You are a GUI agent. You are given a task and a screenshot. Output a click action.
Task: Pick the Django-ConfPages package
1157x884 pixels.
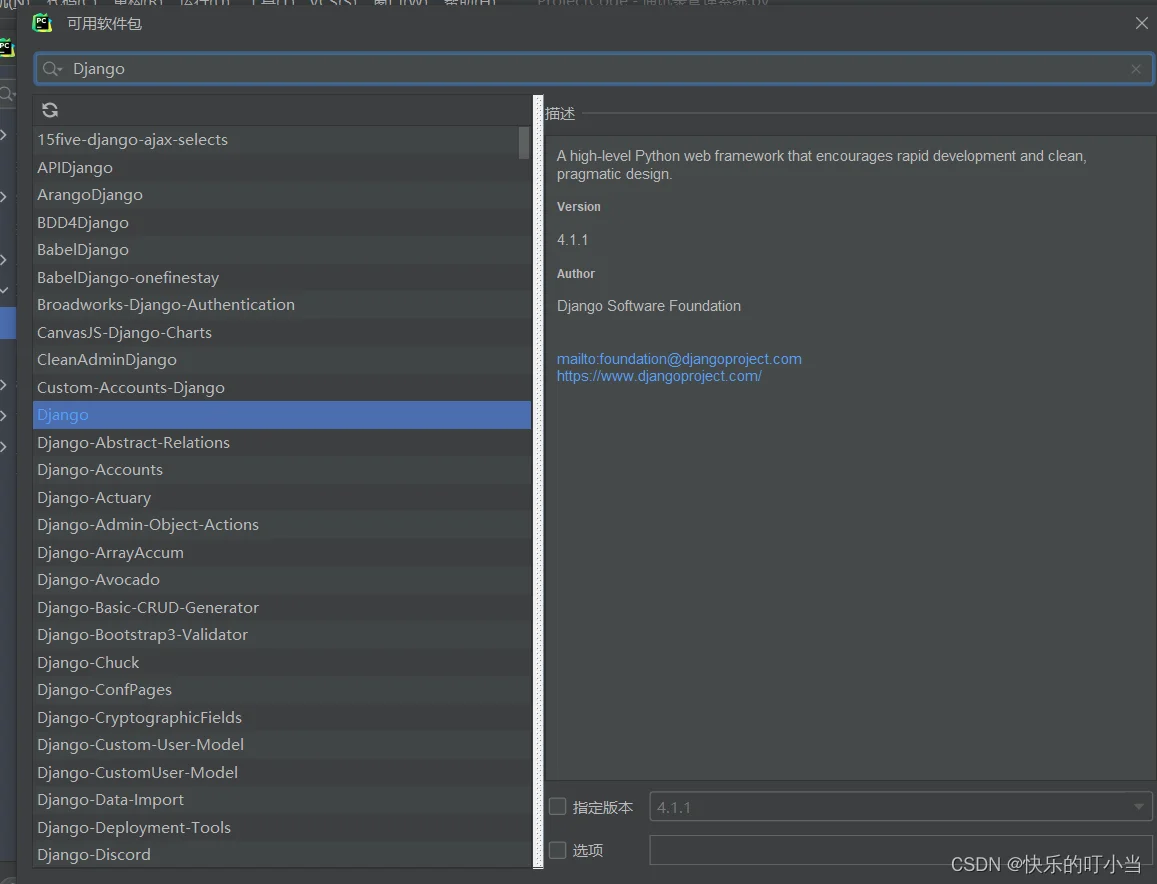[282, 689]
